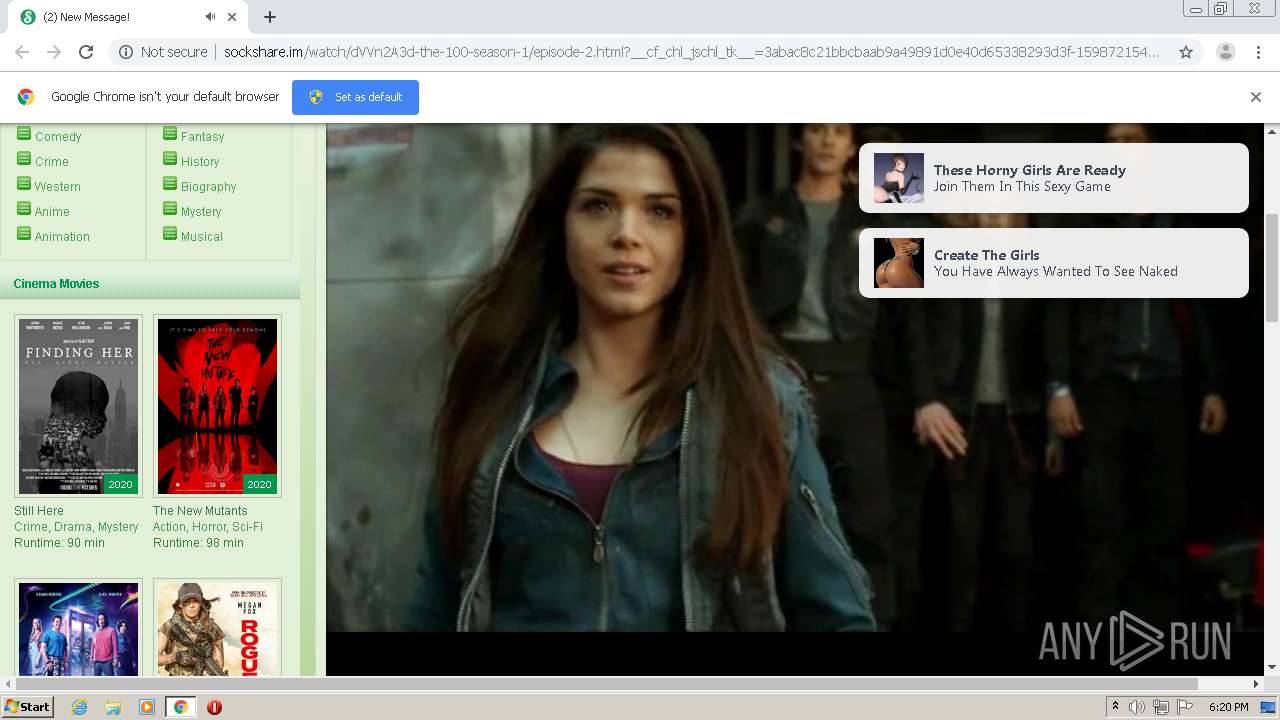The image size is (1280, 720).
Task: Open the Create The Girls ad notification
Action: (x=1054, y=263)
